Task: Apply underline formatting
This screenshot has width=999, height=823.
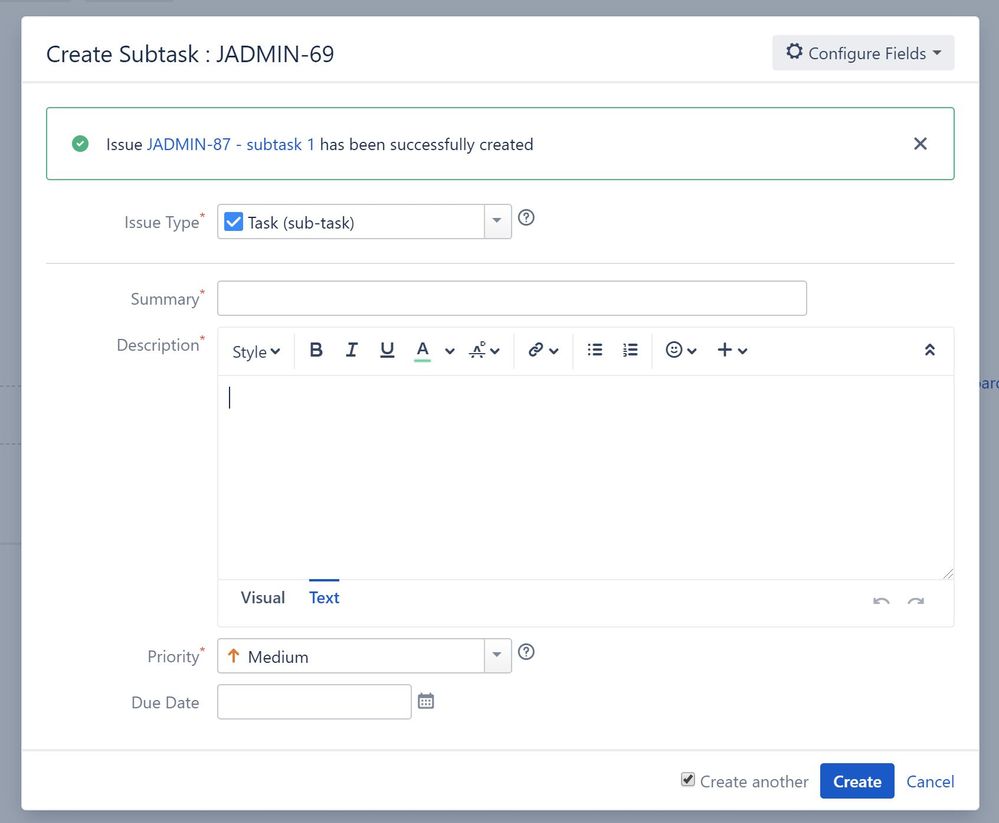Action: 387,350
